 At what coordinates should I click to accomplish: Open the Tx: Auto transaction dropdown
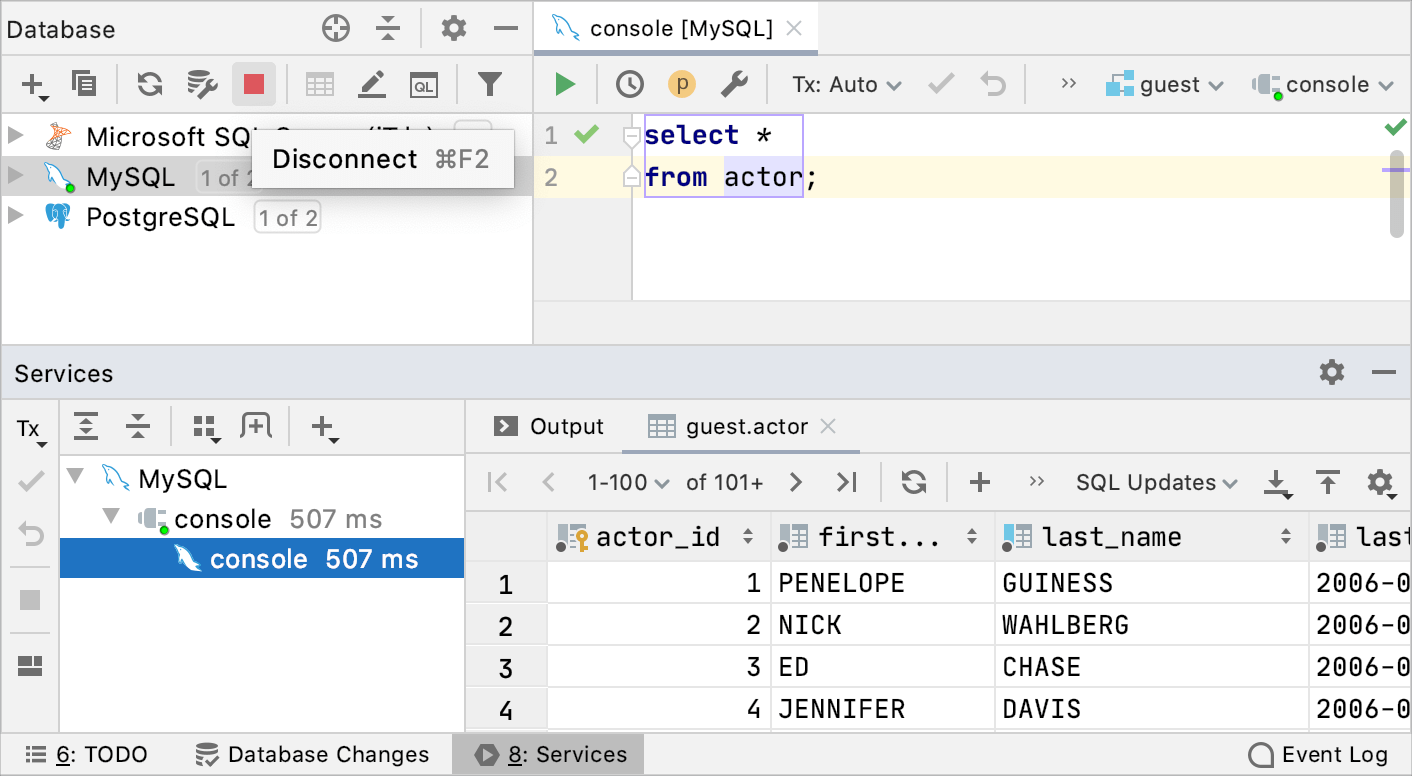coord(845,84)
